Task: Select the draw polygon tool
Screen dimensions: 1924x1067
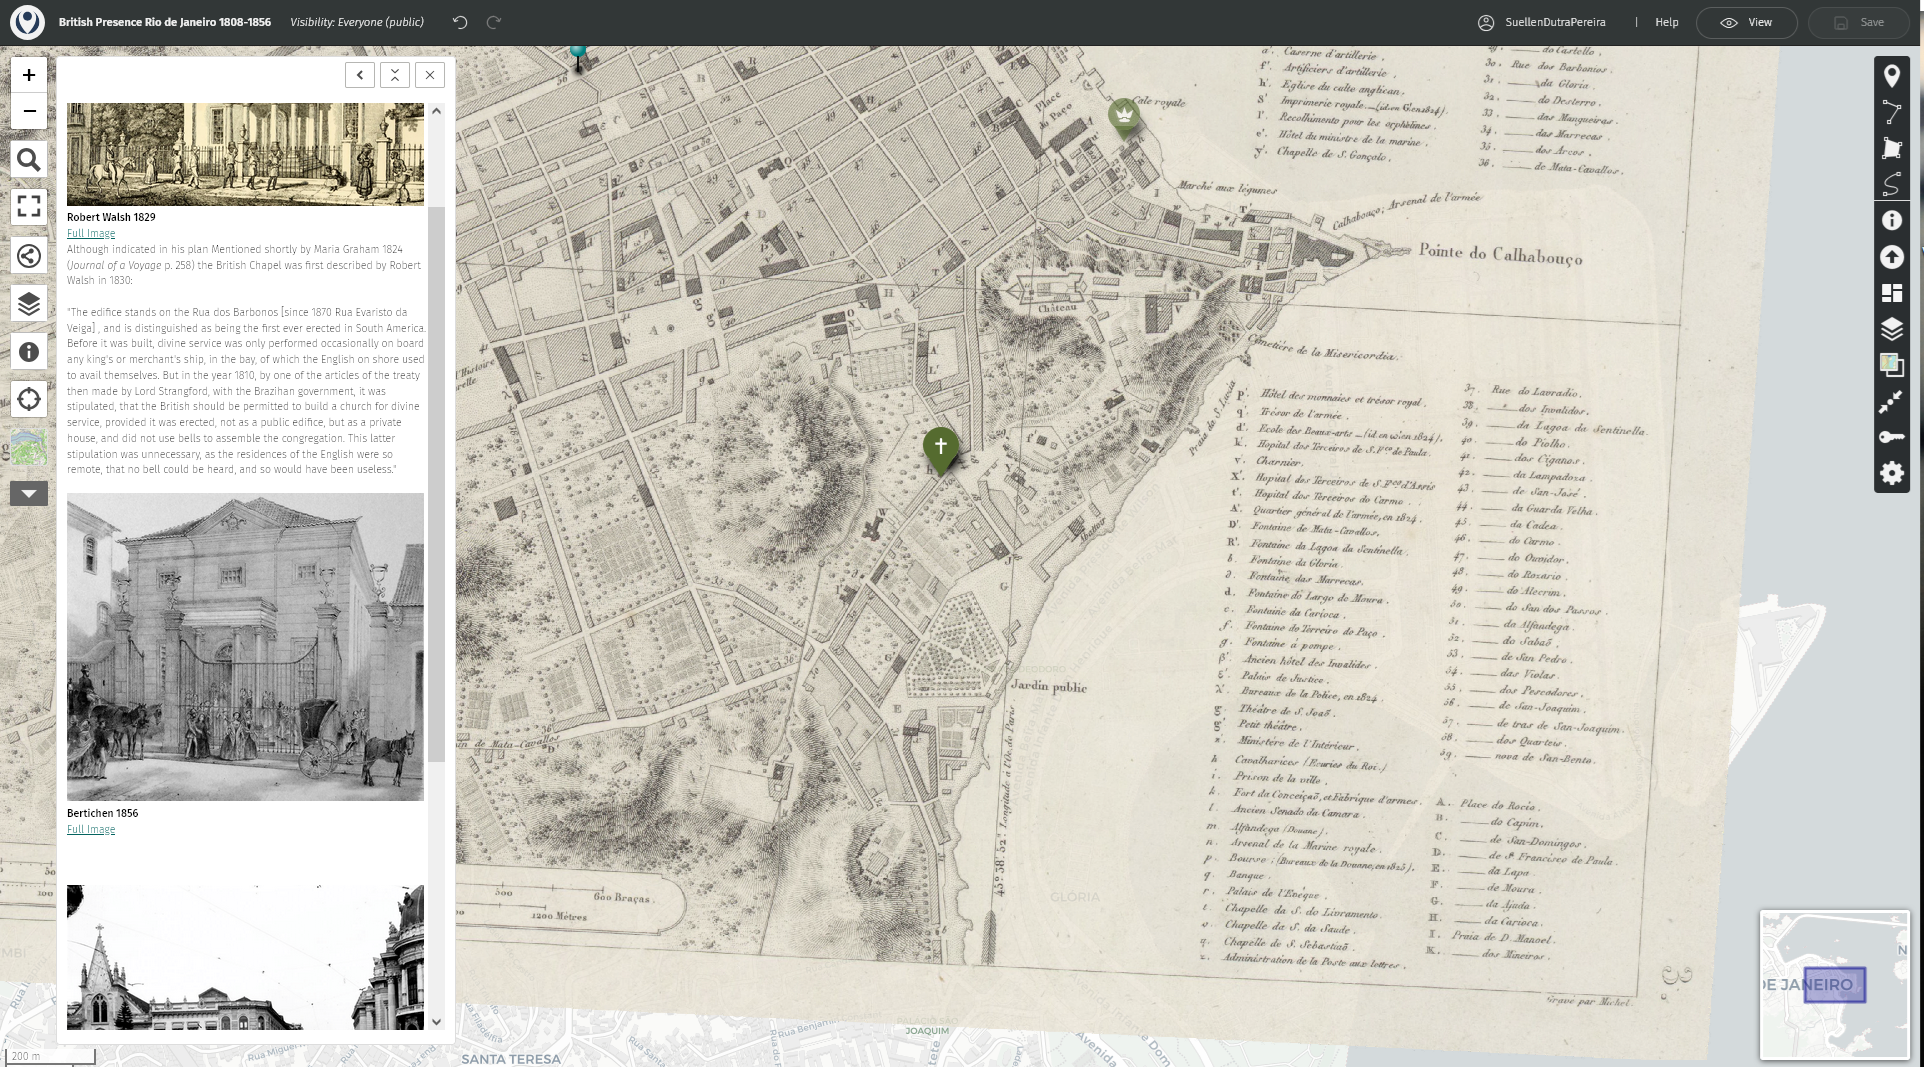Action: 1891,148
